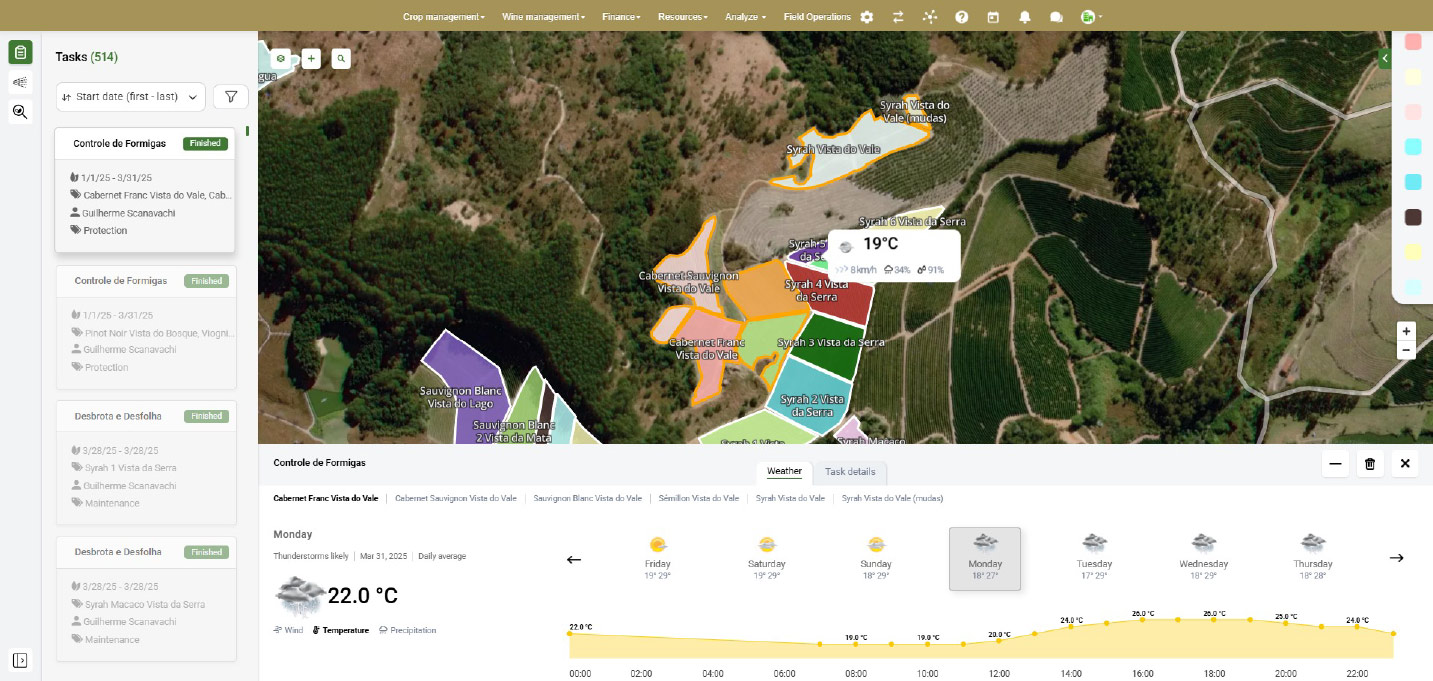Zoom in on the map
Screen dimensions: 1433x681
coord(1407,331)
